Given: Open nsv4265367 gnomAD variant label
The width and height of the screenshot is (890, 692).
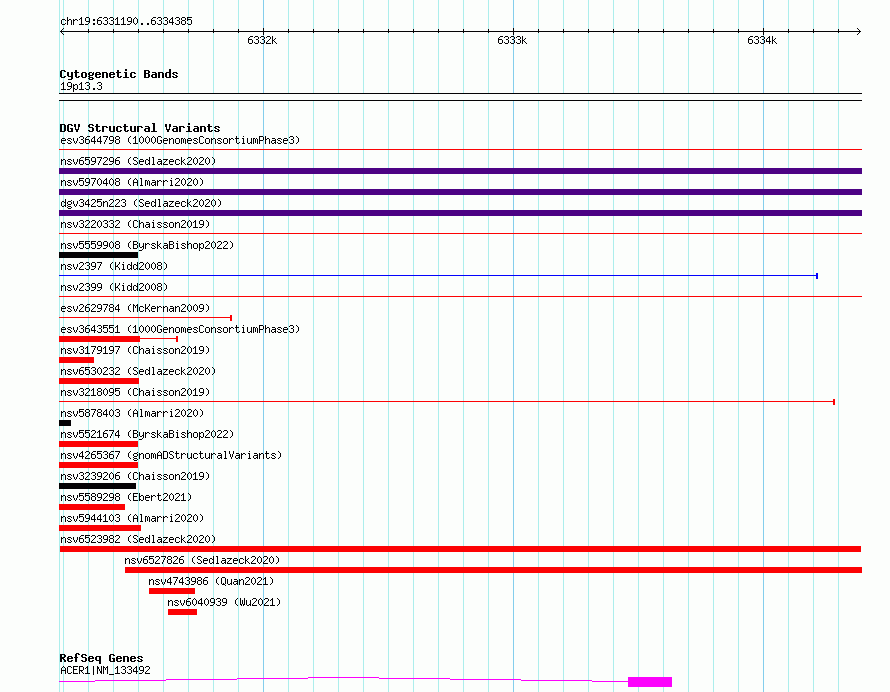Looking at the screenshot, I should pyautogui.click(x=171, y=455).
